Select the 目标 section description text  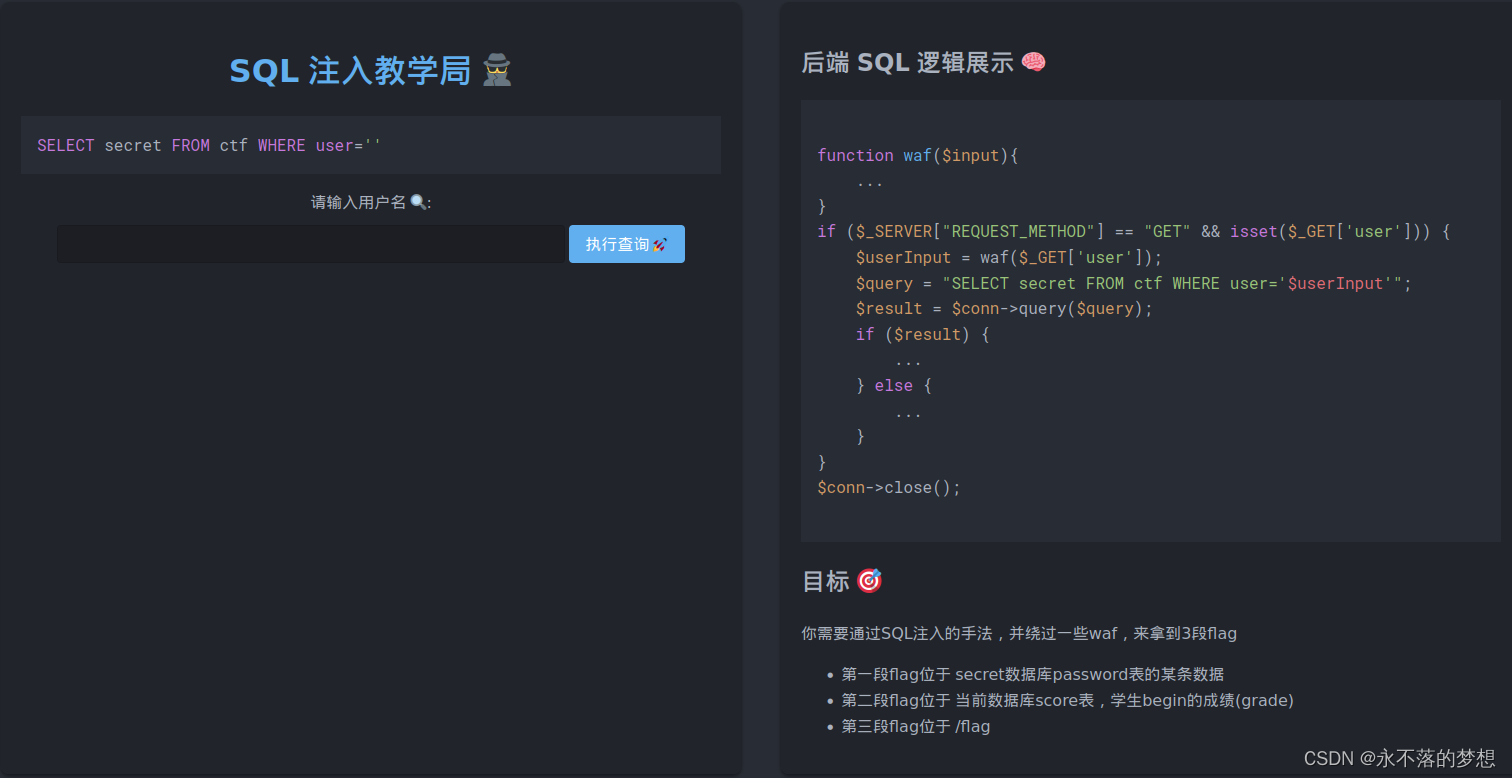[x=1017, y=633]
